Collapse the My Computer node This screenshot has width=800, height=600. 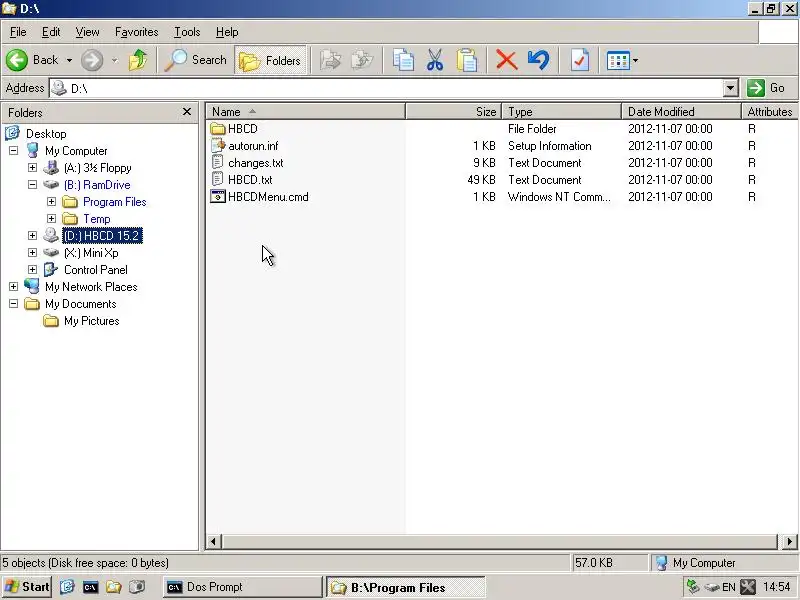13,151
